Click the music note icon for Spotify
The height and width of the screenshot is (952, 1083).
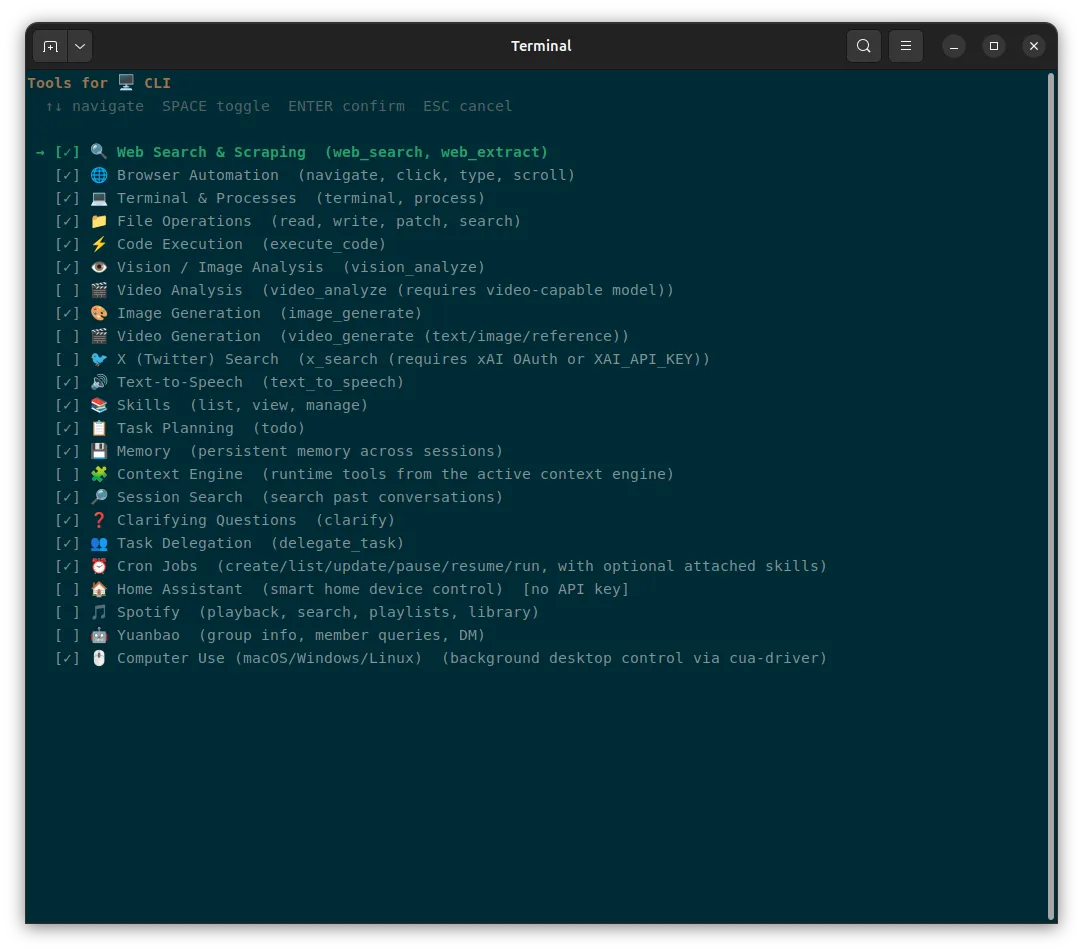[x=99, y=612]
